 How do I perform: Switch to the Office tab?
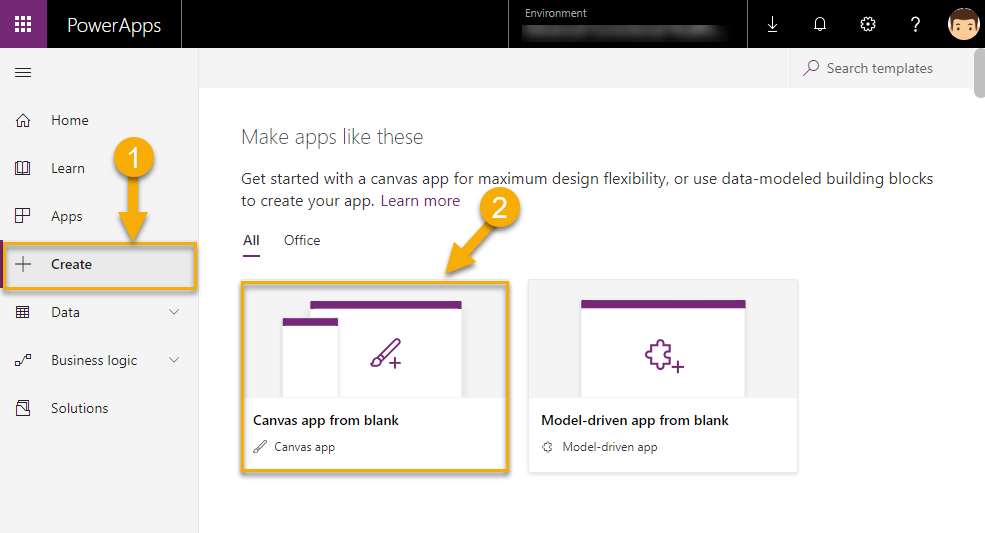(302, 241)
